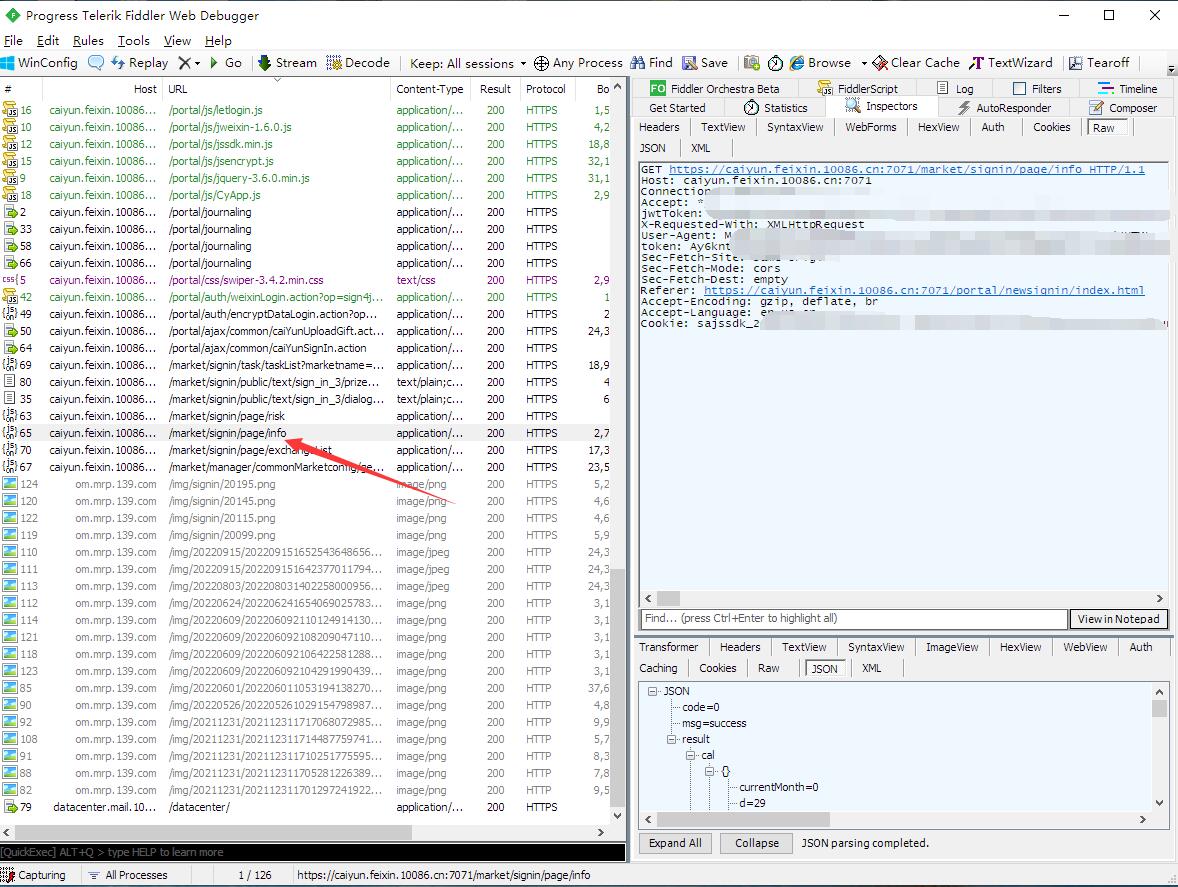Click Tearoff toolbar button
The height and width of the screenshot is (887, 1178).
(x=1099, y=63)
